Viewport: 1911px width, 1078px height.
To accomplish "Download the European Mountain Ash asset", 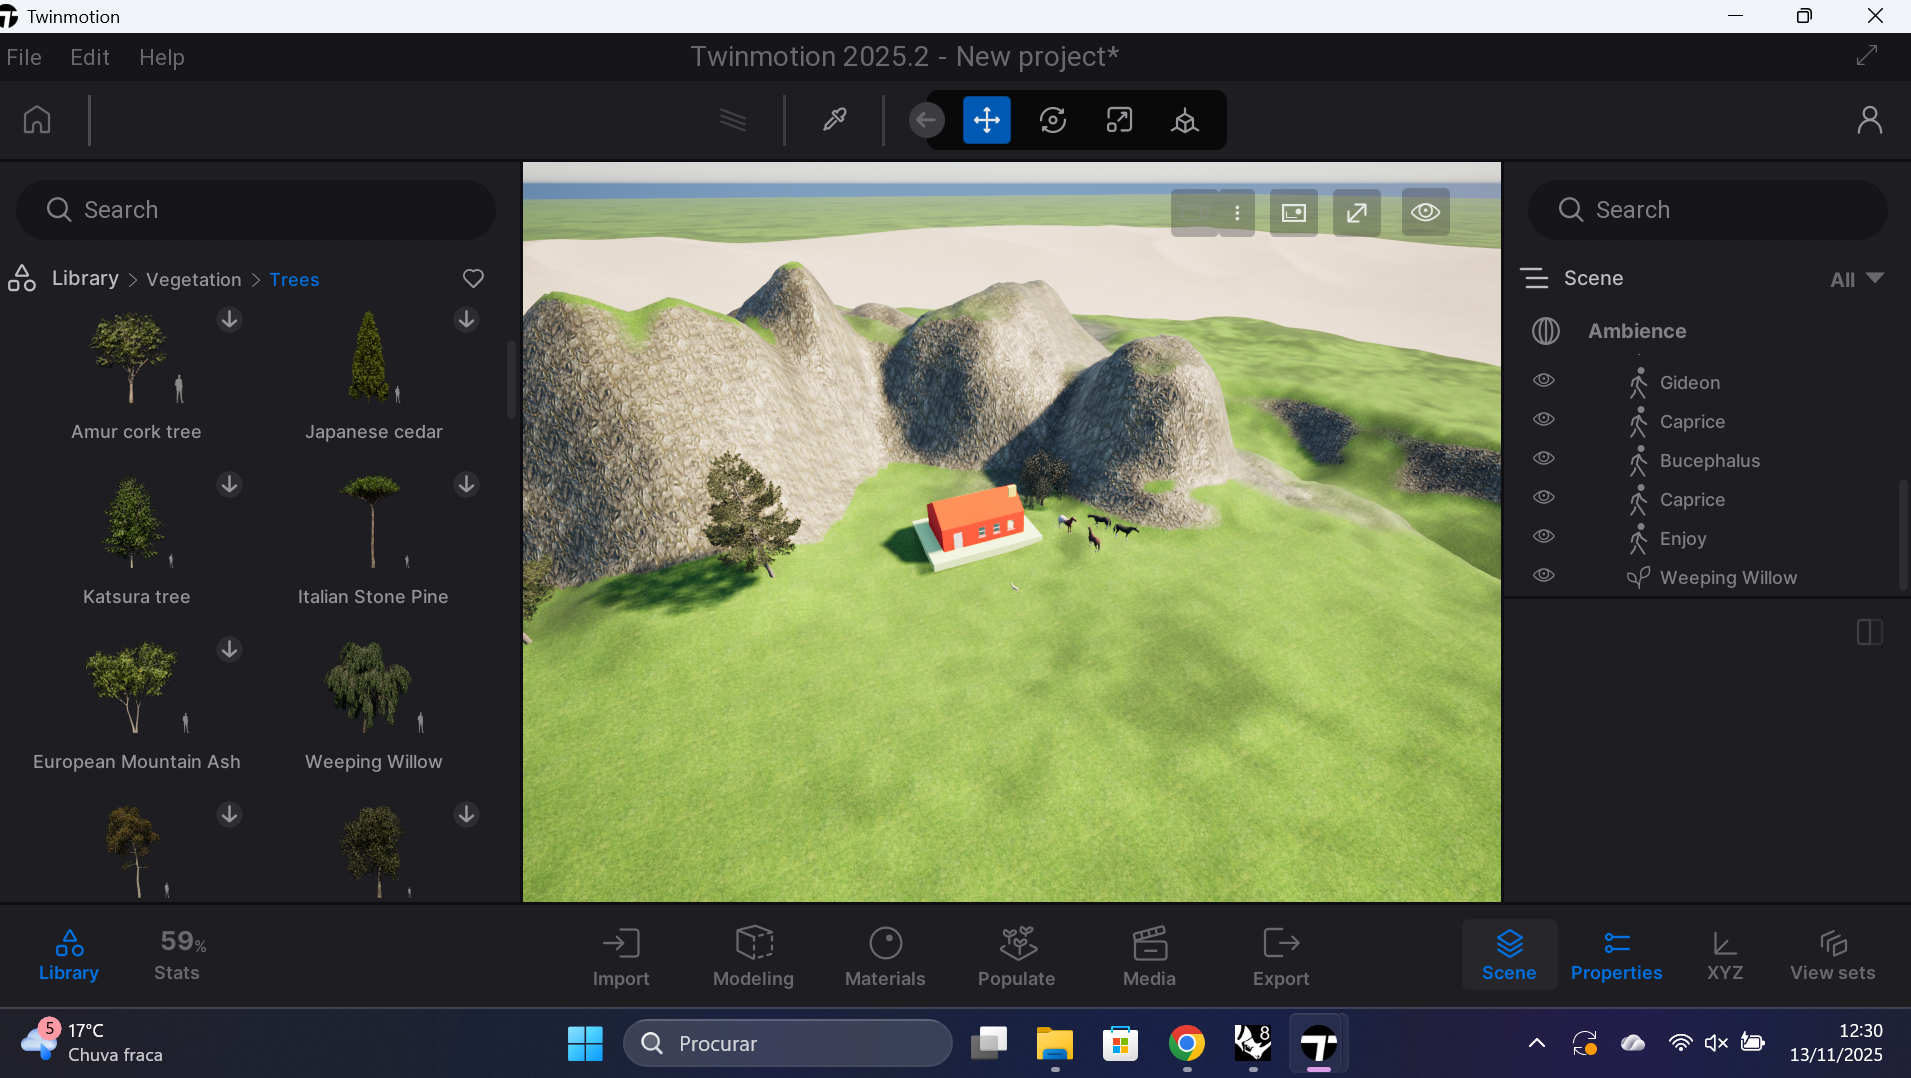I will (229, 649).
